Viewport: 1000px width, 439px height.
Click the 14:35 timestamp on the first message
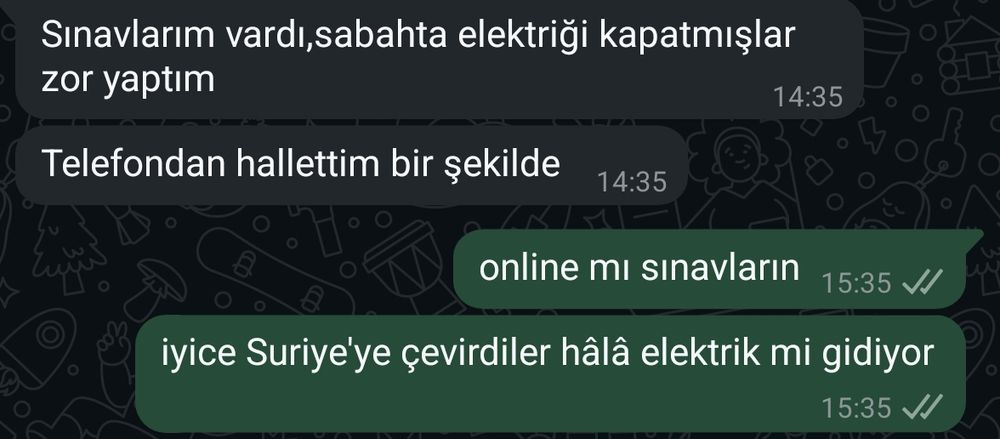[808, 98]
